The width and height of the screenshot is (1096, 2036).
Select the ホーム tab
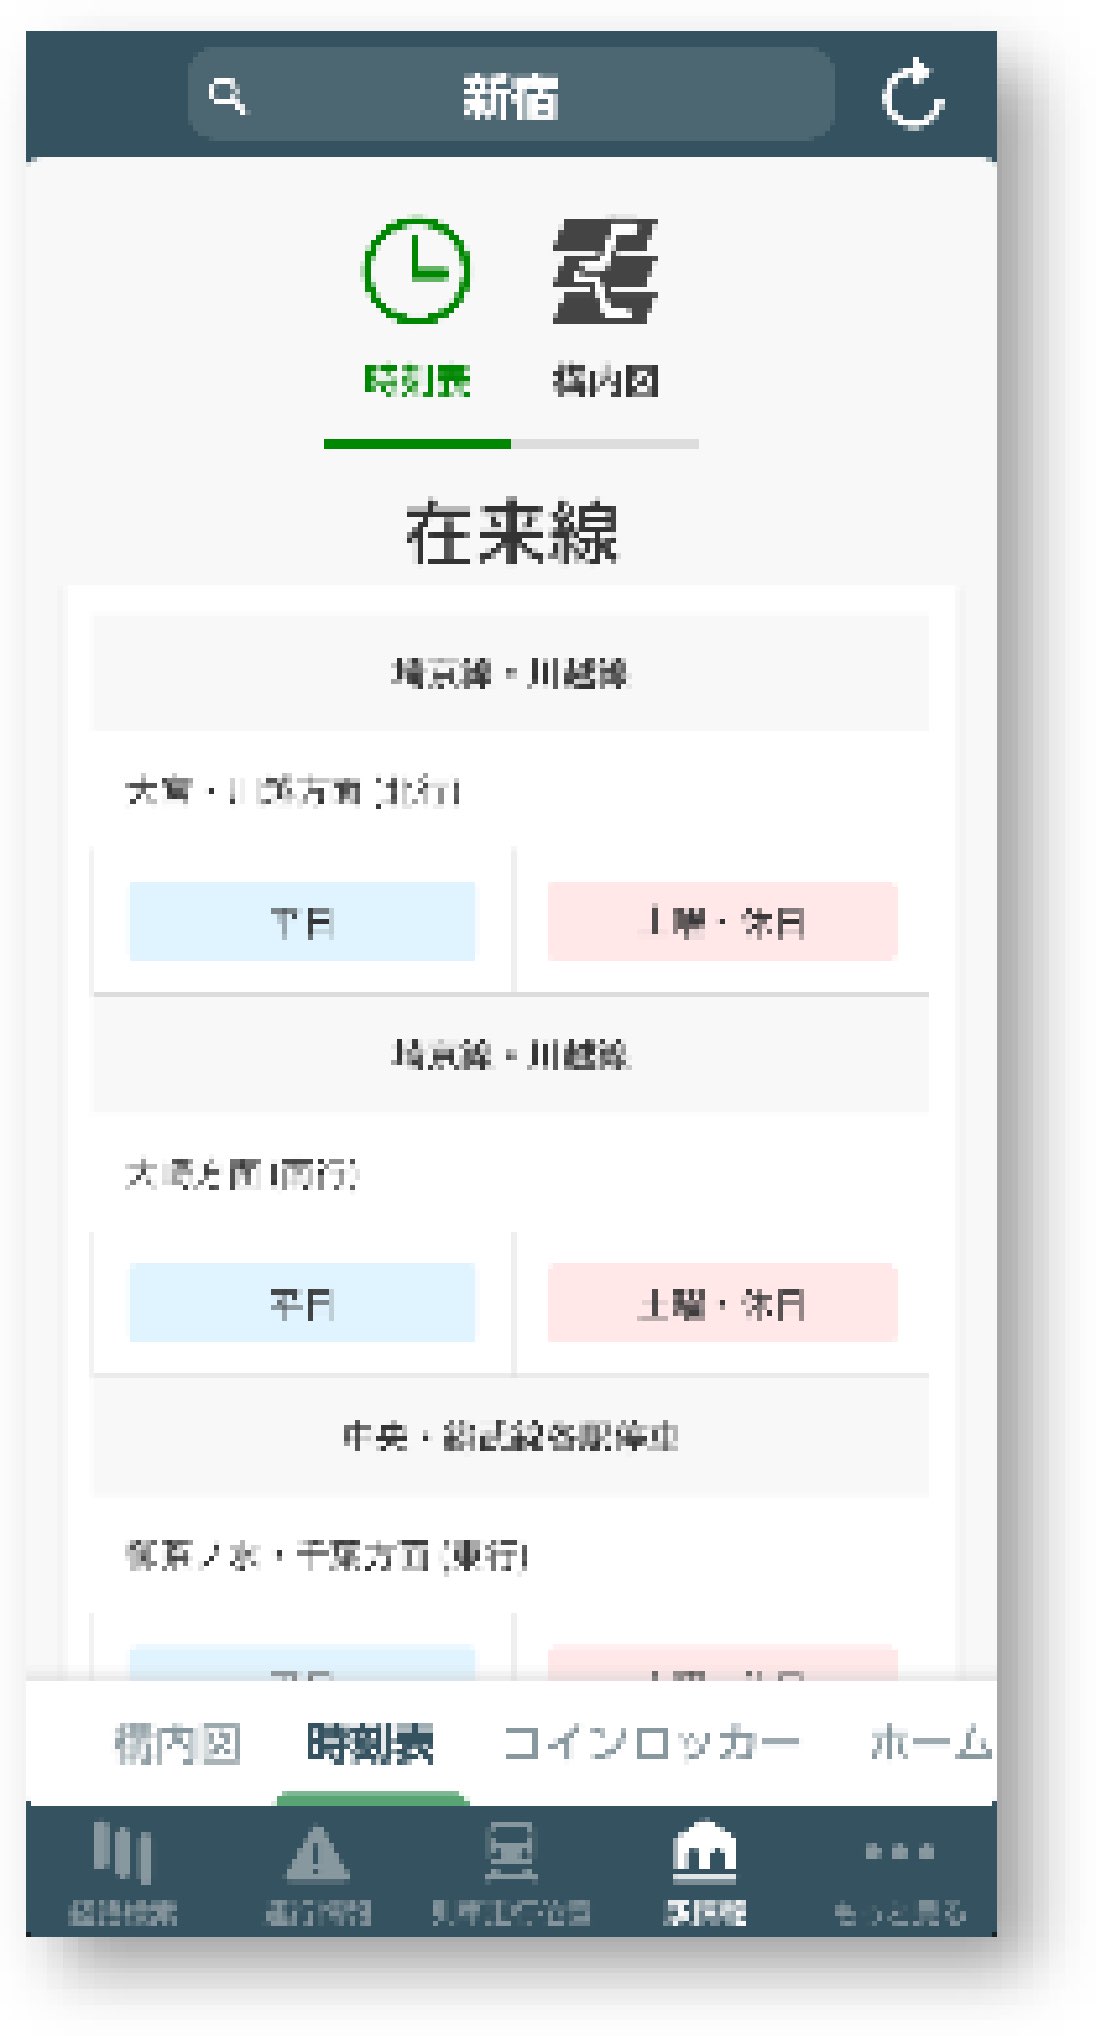(930, 1744)
